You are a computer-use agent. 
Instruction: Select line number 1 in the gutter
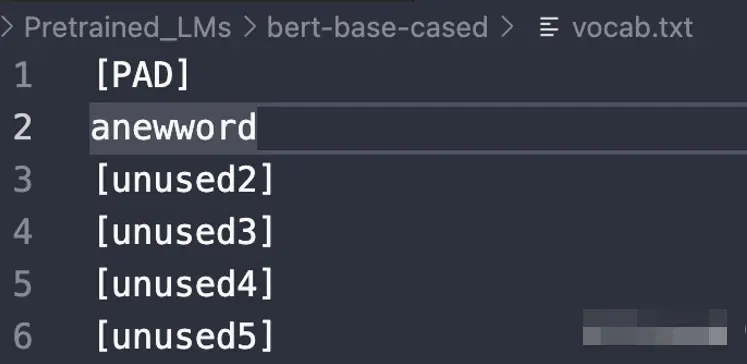(23, 75)
